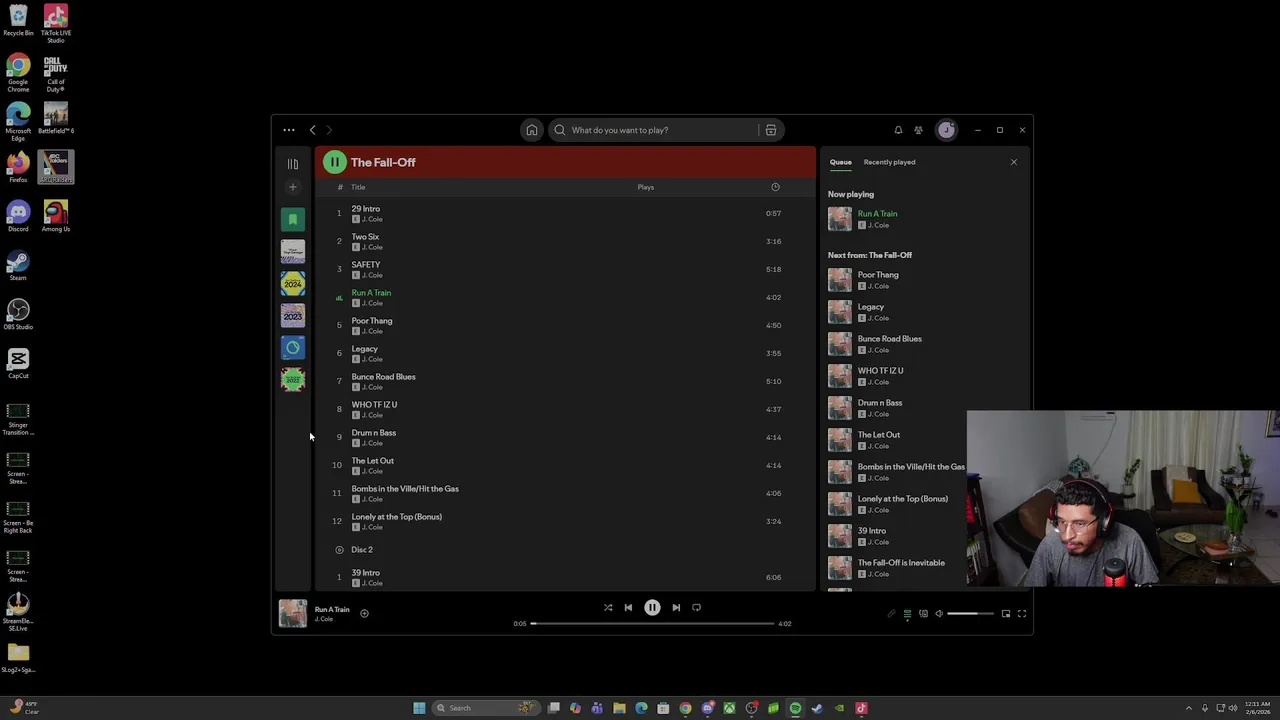Viewport: 1280px width, 720px height.
Task: Expand Your Library sidebar
Action: pyautogui.click(x=293, y=164)
